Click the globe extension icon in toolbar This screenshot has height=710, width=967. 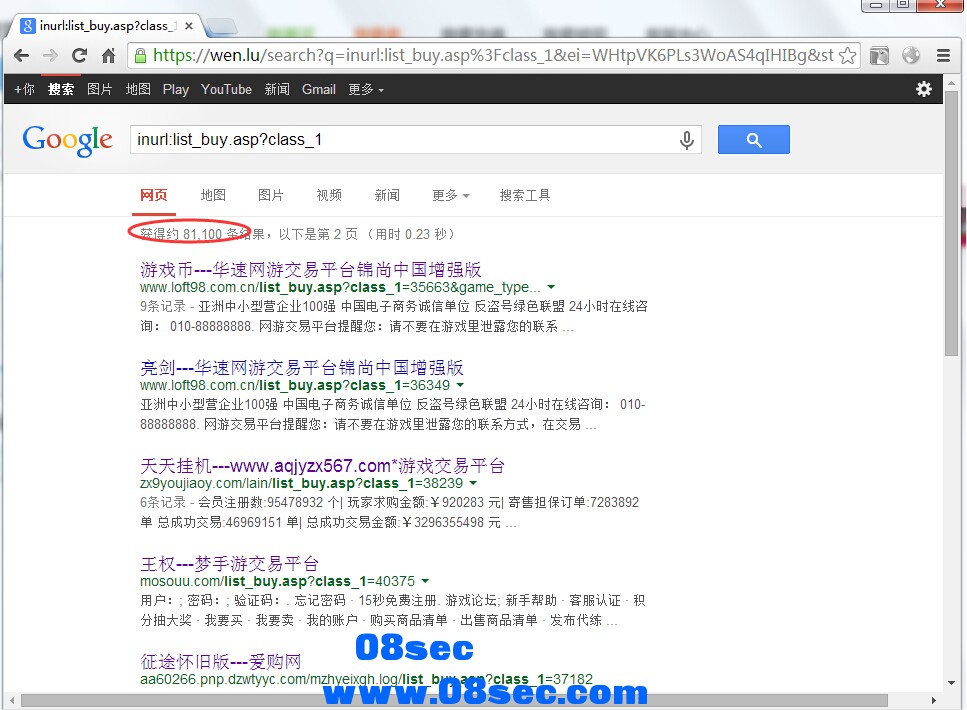[x=911, y=56]
